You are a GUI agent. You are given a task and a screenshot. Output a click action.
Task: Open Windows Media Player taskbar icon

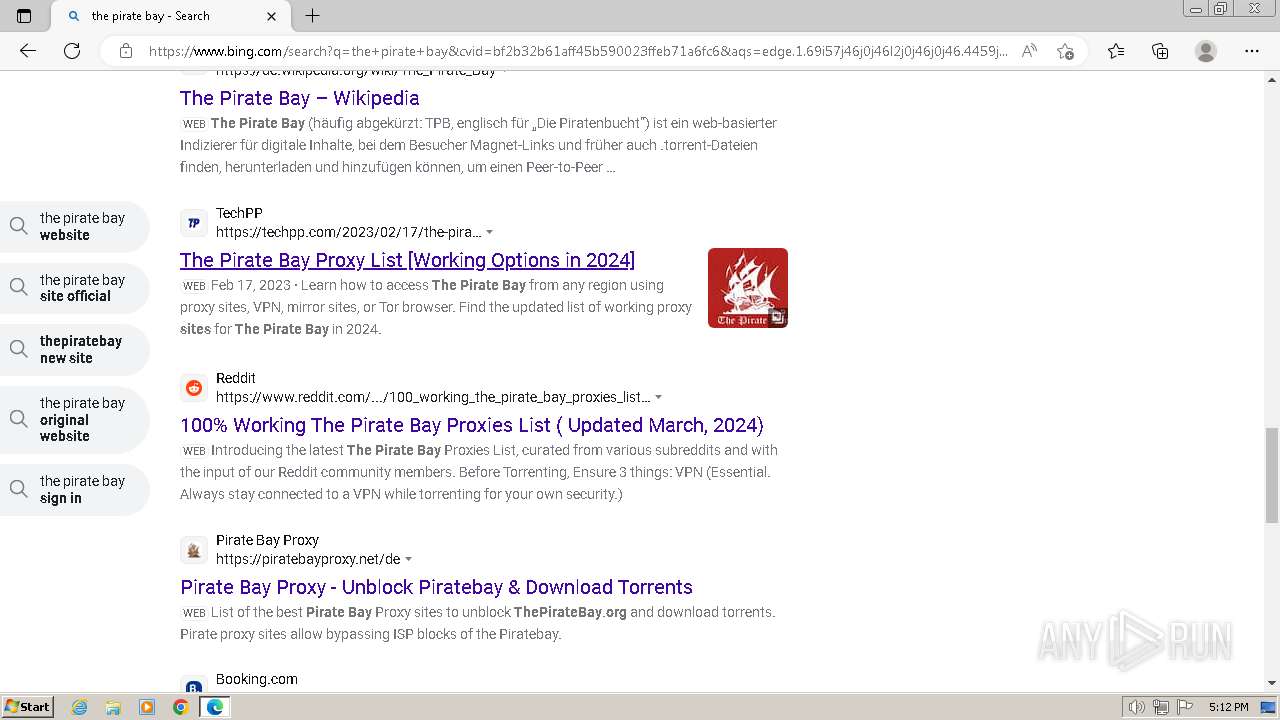147,707
